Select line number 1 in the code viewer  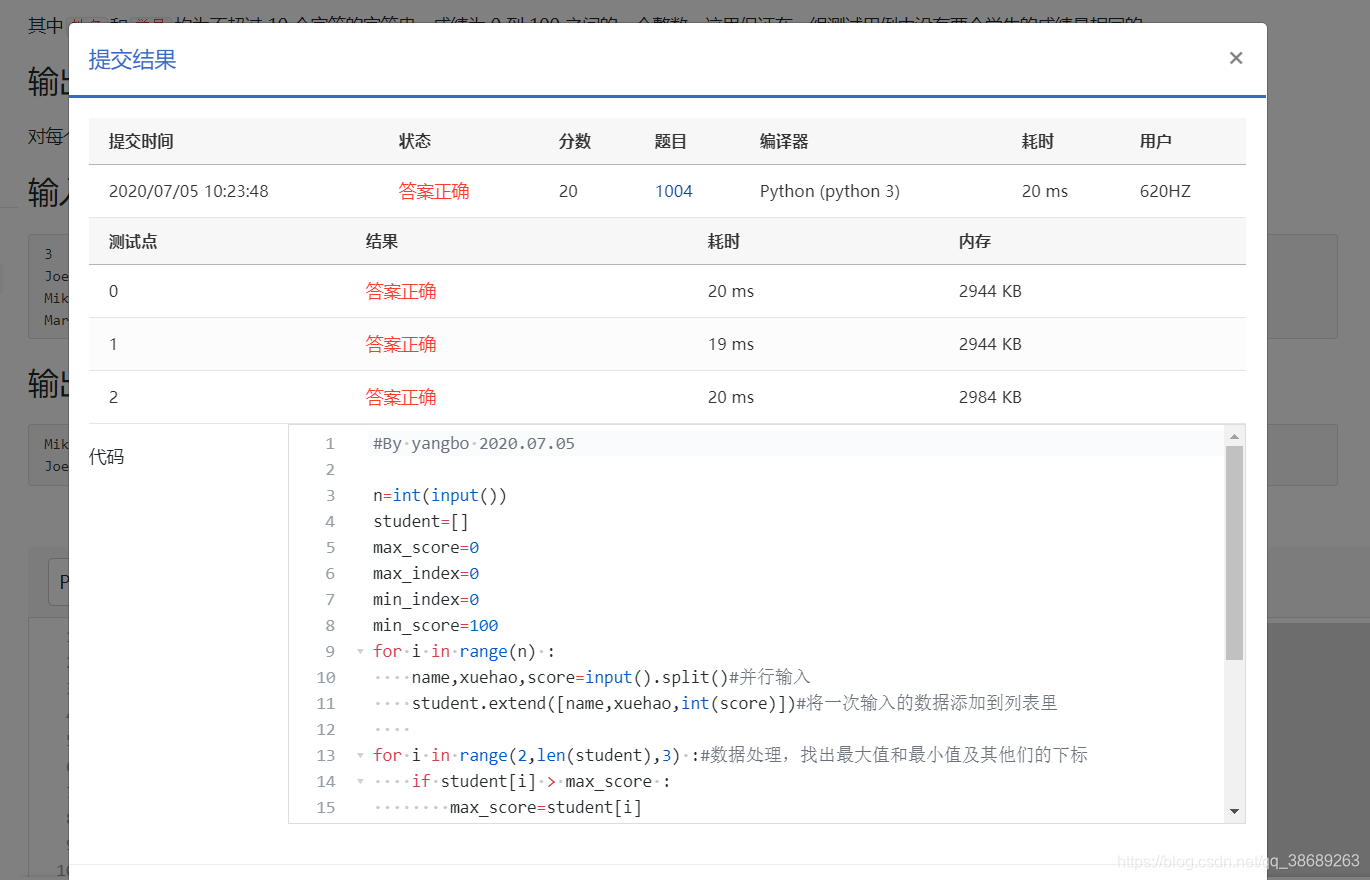tap(330, 443)
